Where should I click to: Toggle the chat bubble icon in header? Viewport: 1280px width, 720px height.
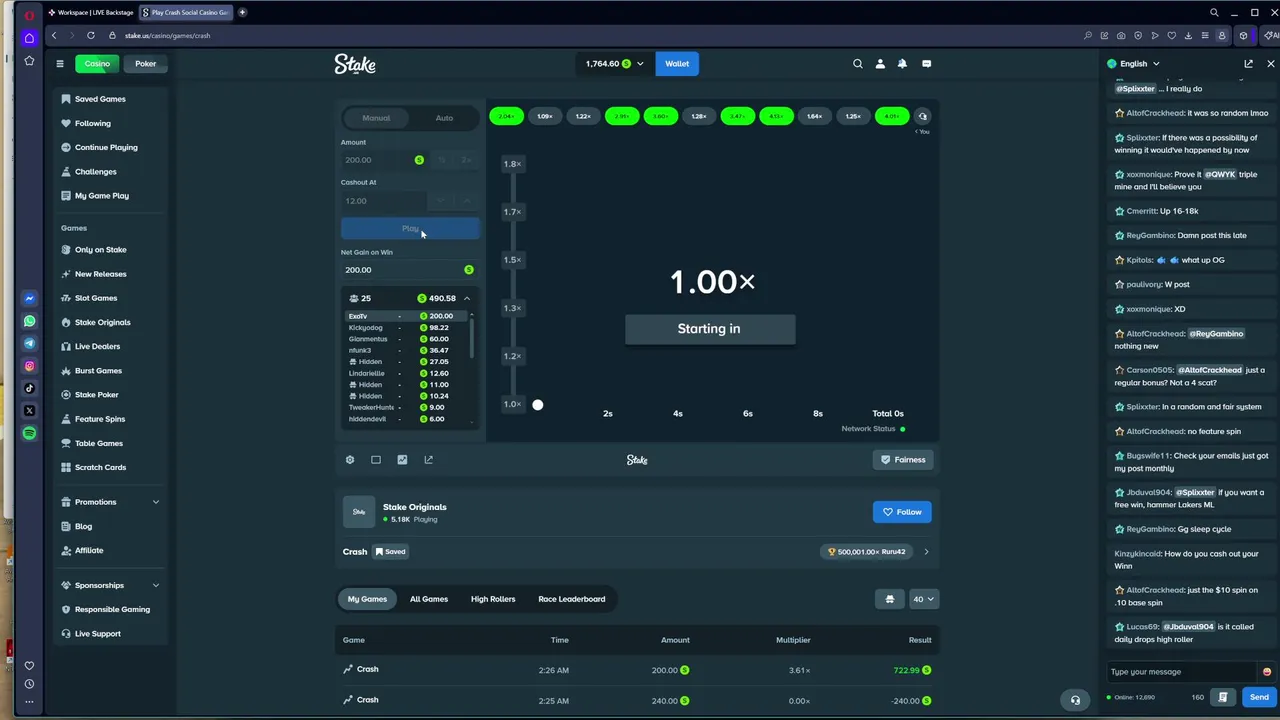pos(926,64)
